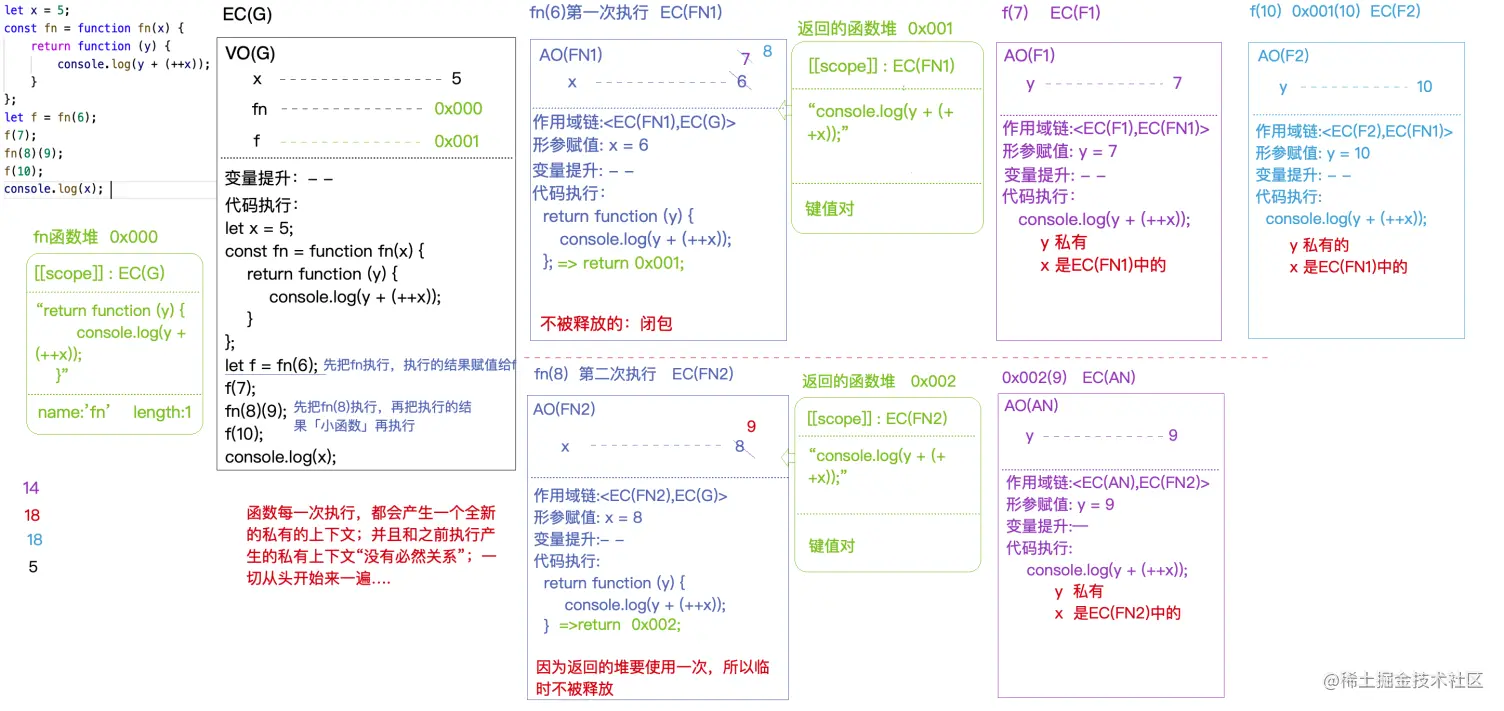Select the console.log(x) line in source code
This screenshot has height=711, width=1504.
55,189
